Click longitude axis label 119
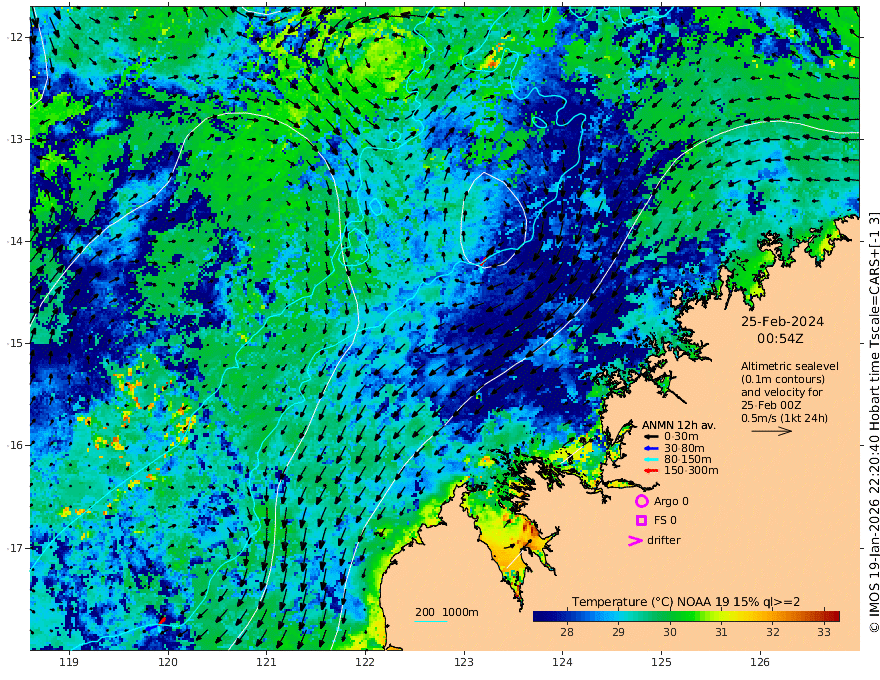This screenshot has width=880, height=680. pyautogui.click(x=69, y=662)
